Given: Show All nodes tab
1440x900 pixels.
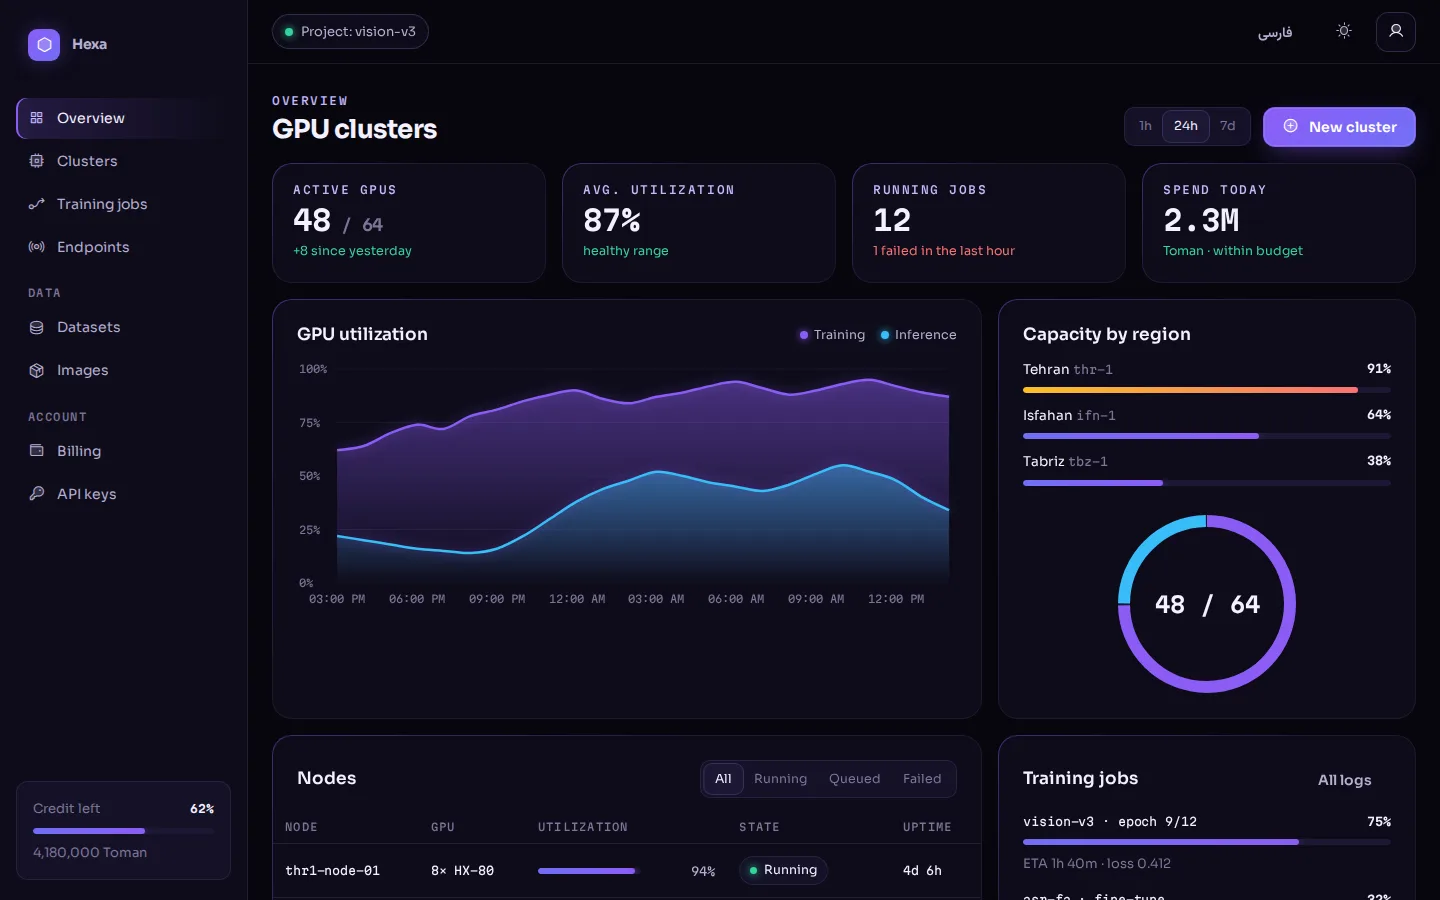Looking at the screenshot, I should pyautogui.click(x=723, y=779).
